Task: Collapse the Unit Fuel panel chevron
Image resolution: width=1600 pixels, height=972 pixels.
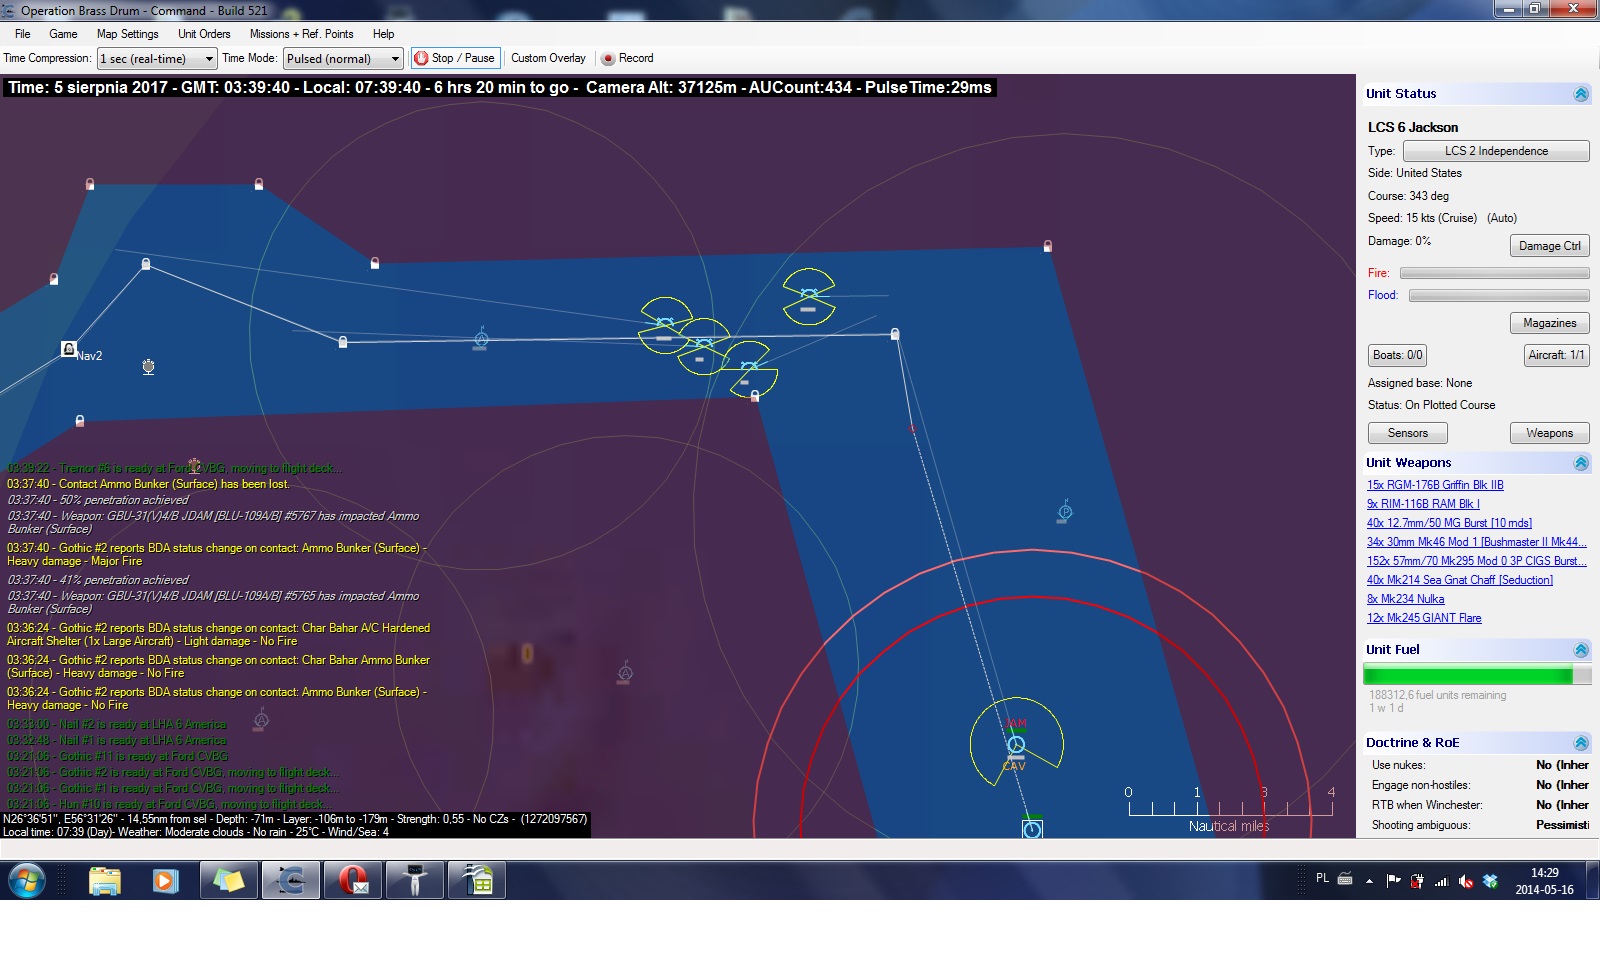Action: [x=1581, y=650]
